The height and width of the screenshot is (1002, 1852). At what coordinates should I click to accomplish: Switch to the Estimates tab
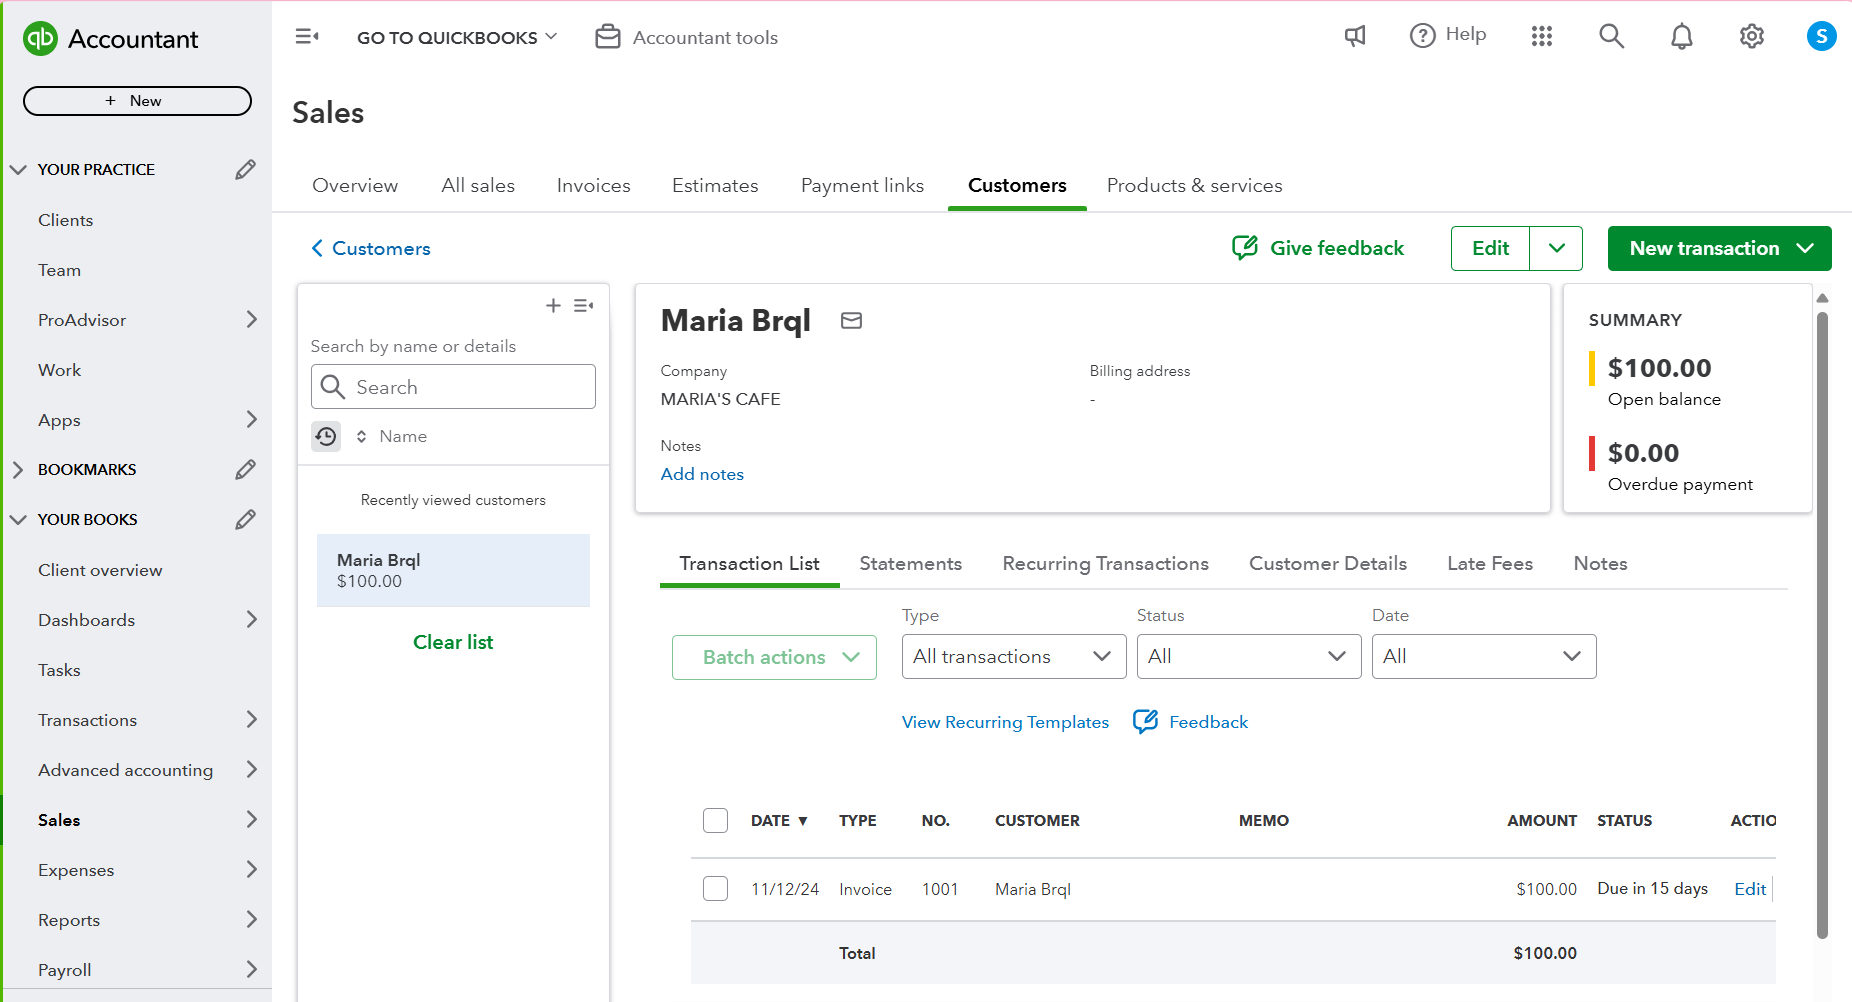715,185
